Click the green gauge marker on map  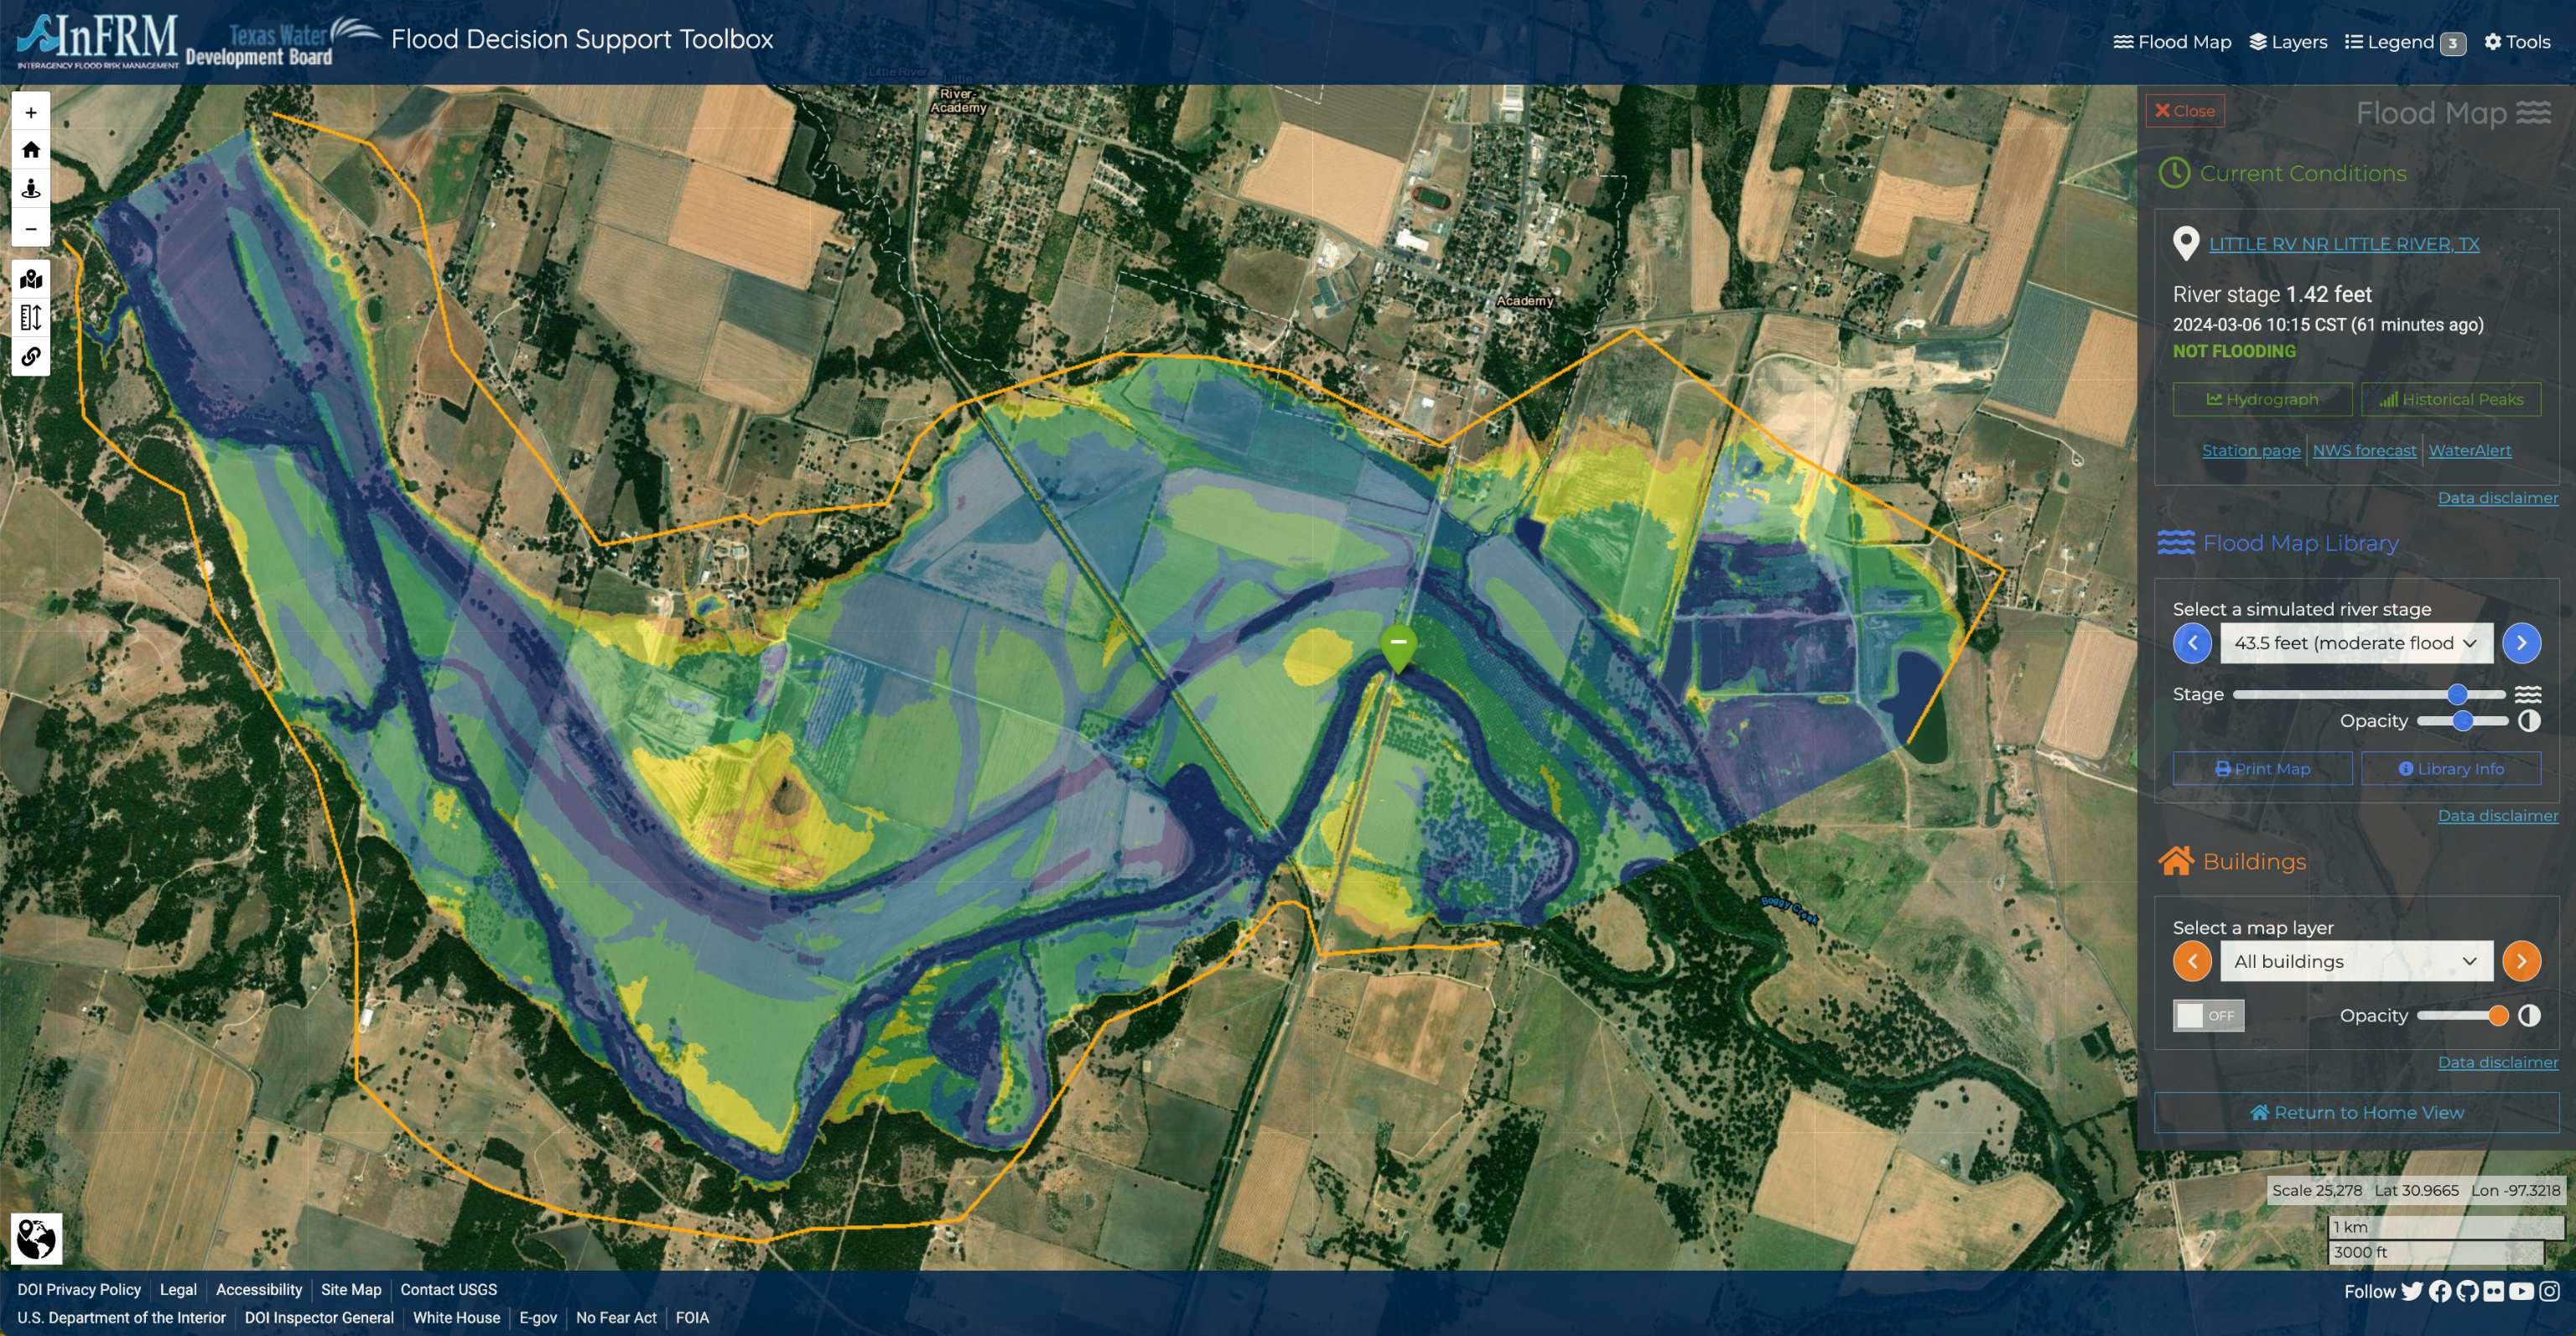(x=1398, y=645)
